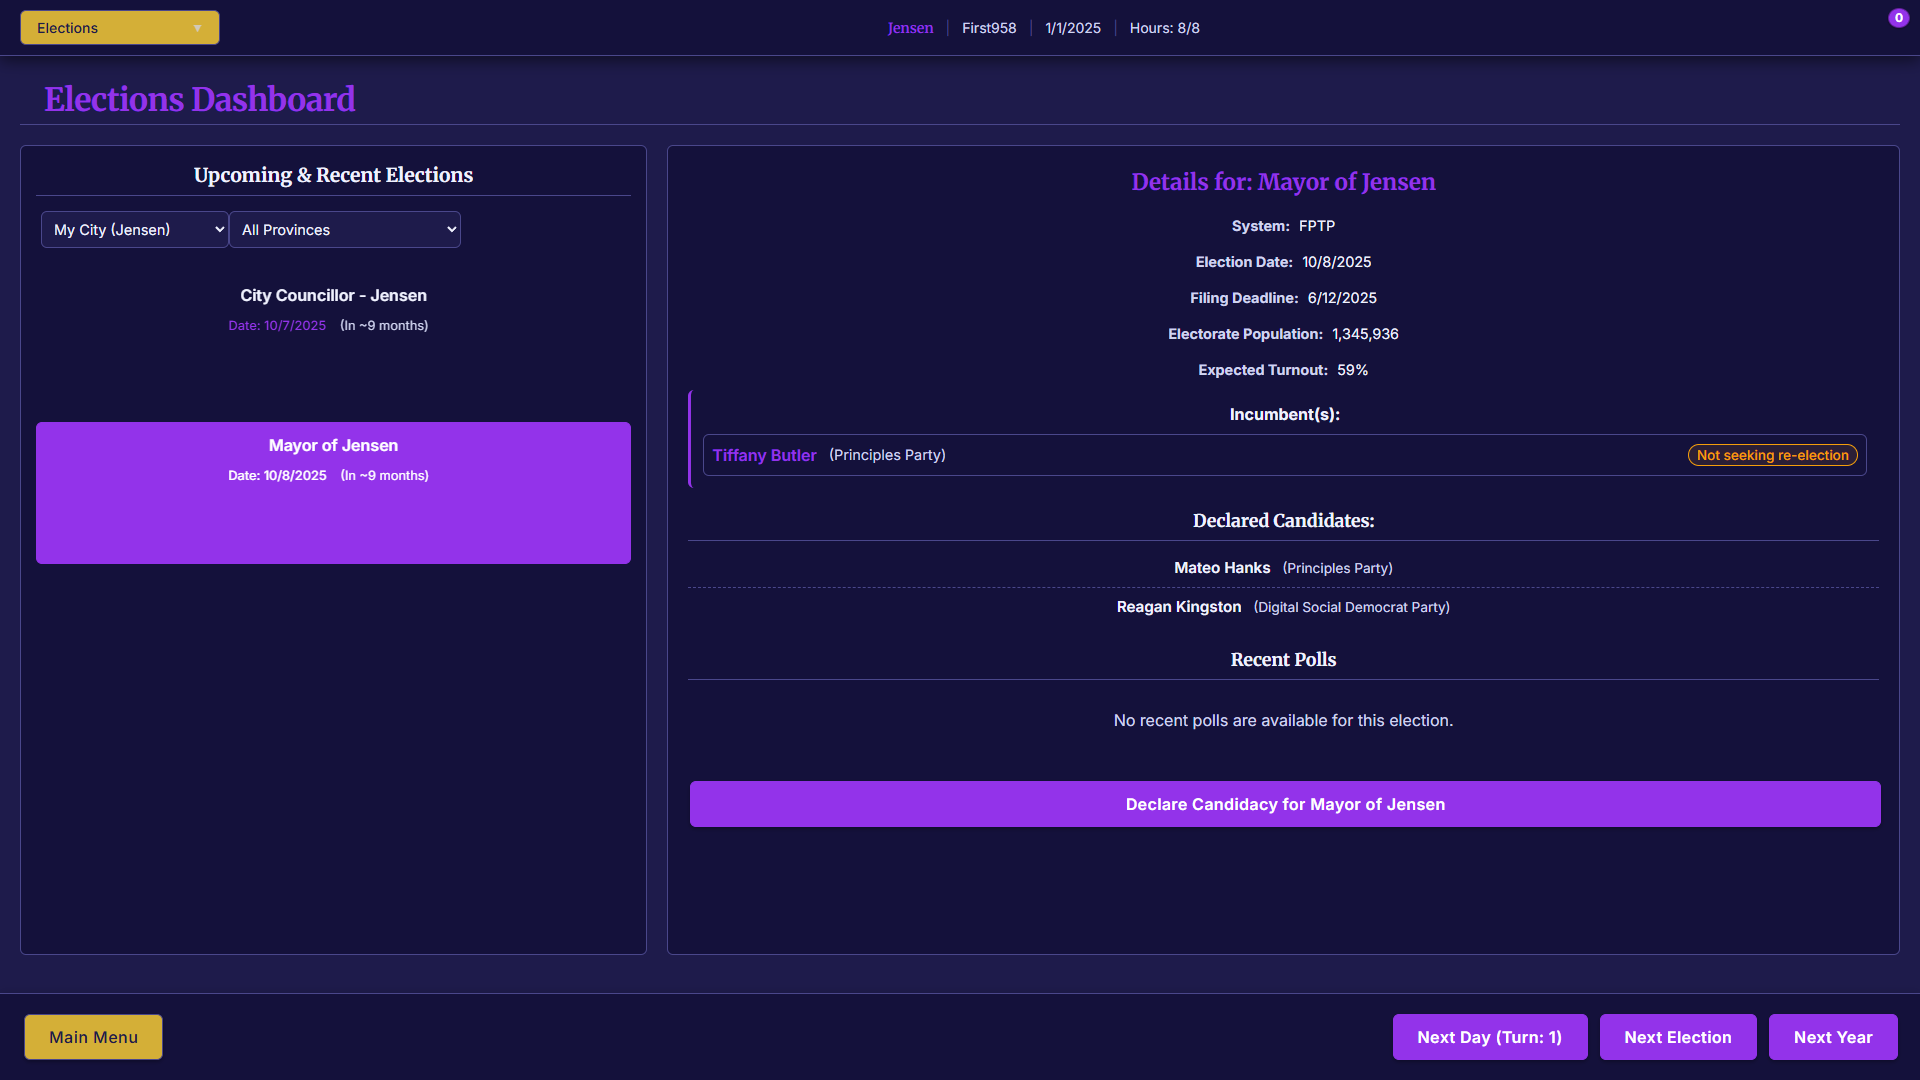Advance with Next Day (Turn: 1)
The height and width of the screenshot is (1080, 1920).
coord(1489,1037)
